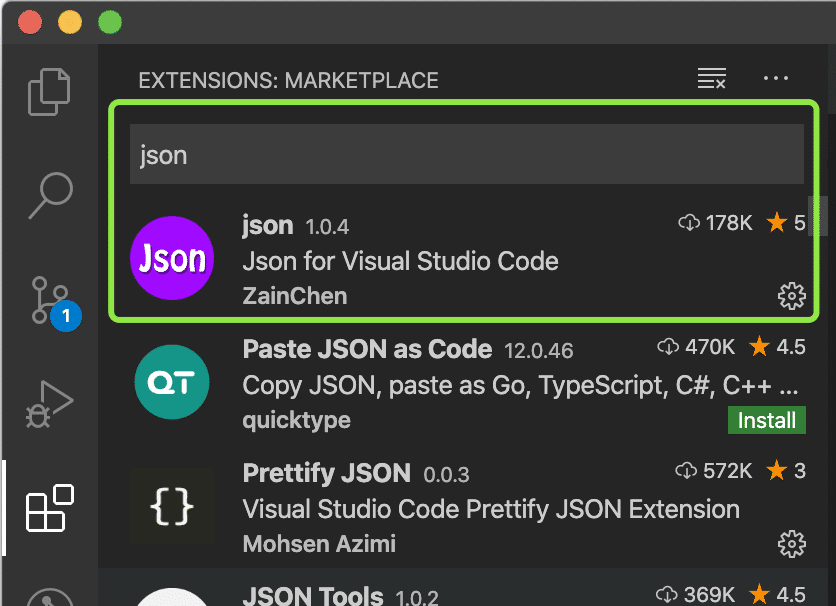Click 'Json for Visual Studio Code' description
Screen dimensions: 836x606
pyautogui.click(x=400, y=262)
